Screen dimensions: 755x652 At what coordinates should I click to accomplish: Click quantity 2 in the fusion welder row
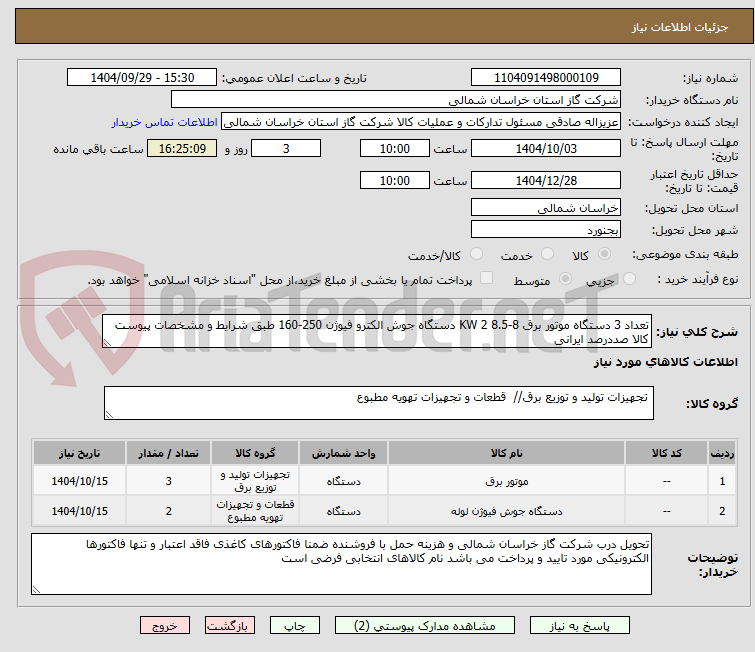(169, 511)
